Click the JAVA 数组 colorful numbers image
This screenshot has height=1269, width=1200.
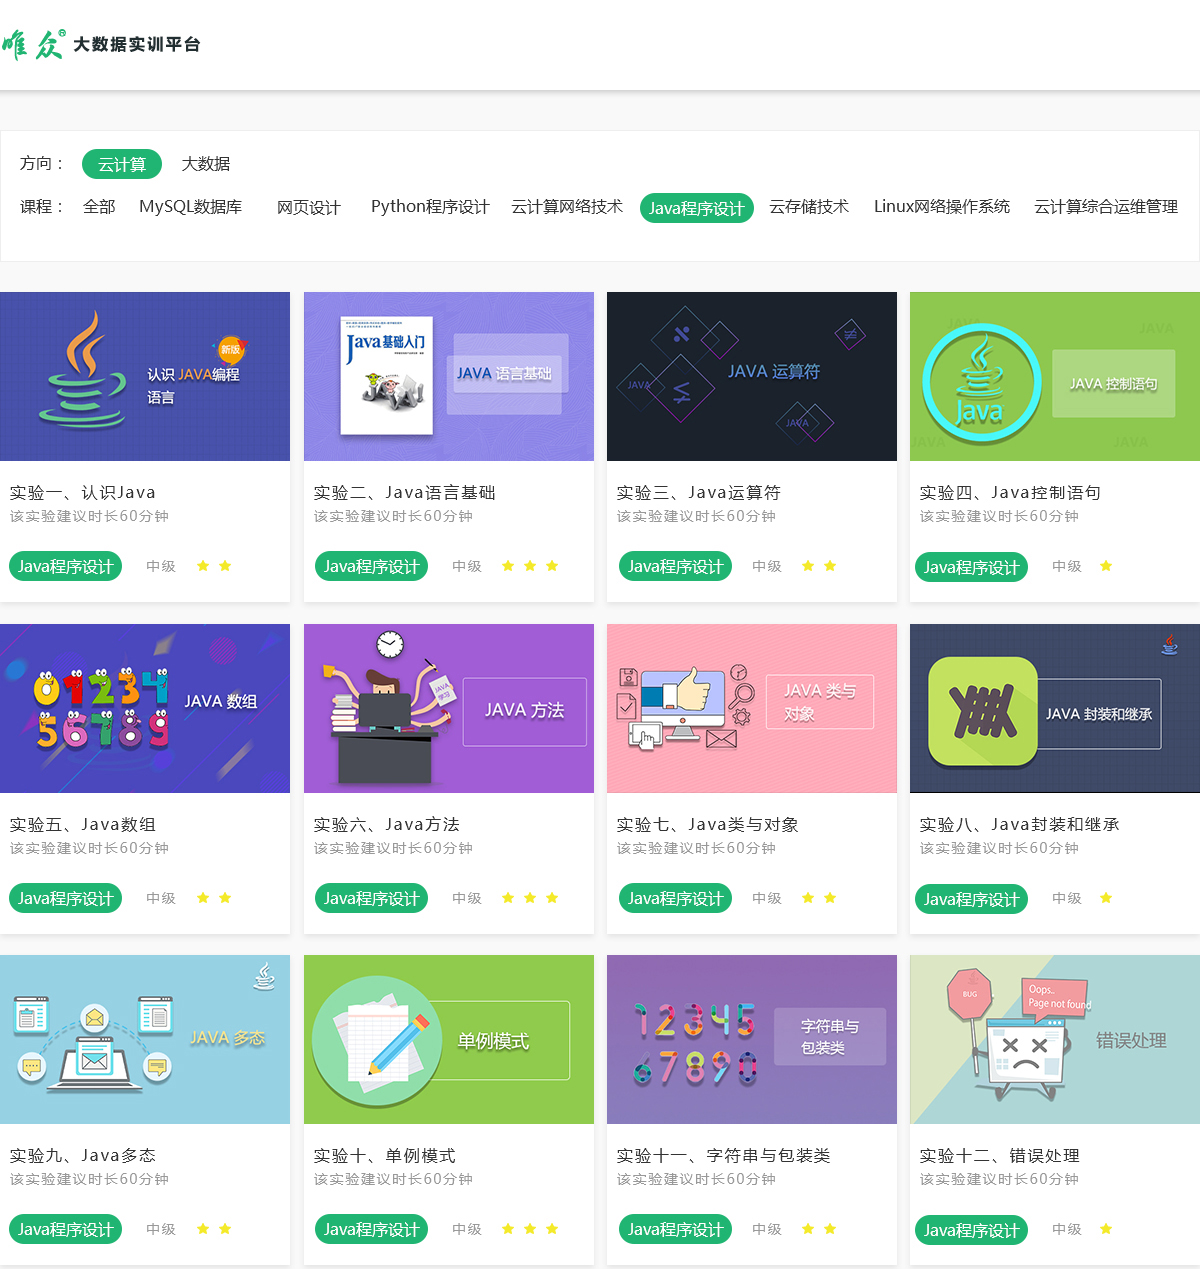click(x=145, y=708)
